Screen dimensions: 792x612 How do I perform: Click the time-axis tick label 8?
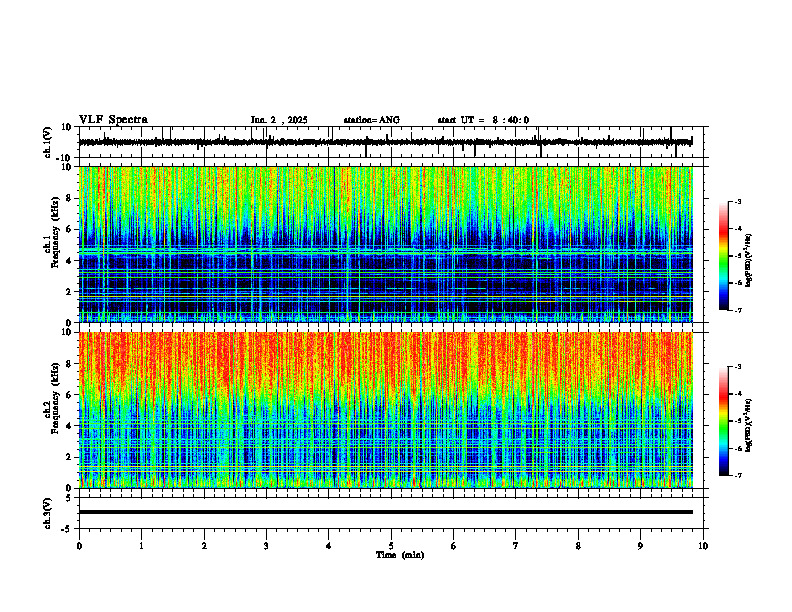tap(578, 546)
